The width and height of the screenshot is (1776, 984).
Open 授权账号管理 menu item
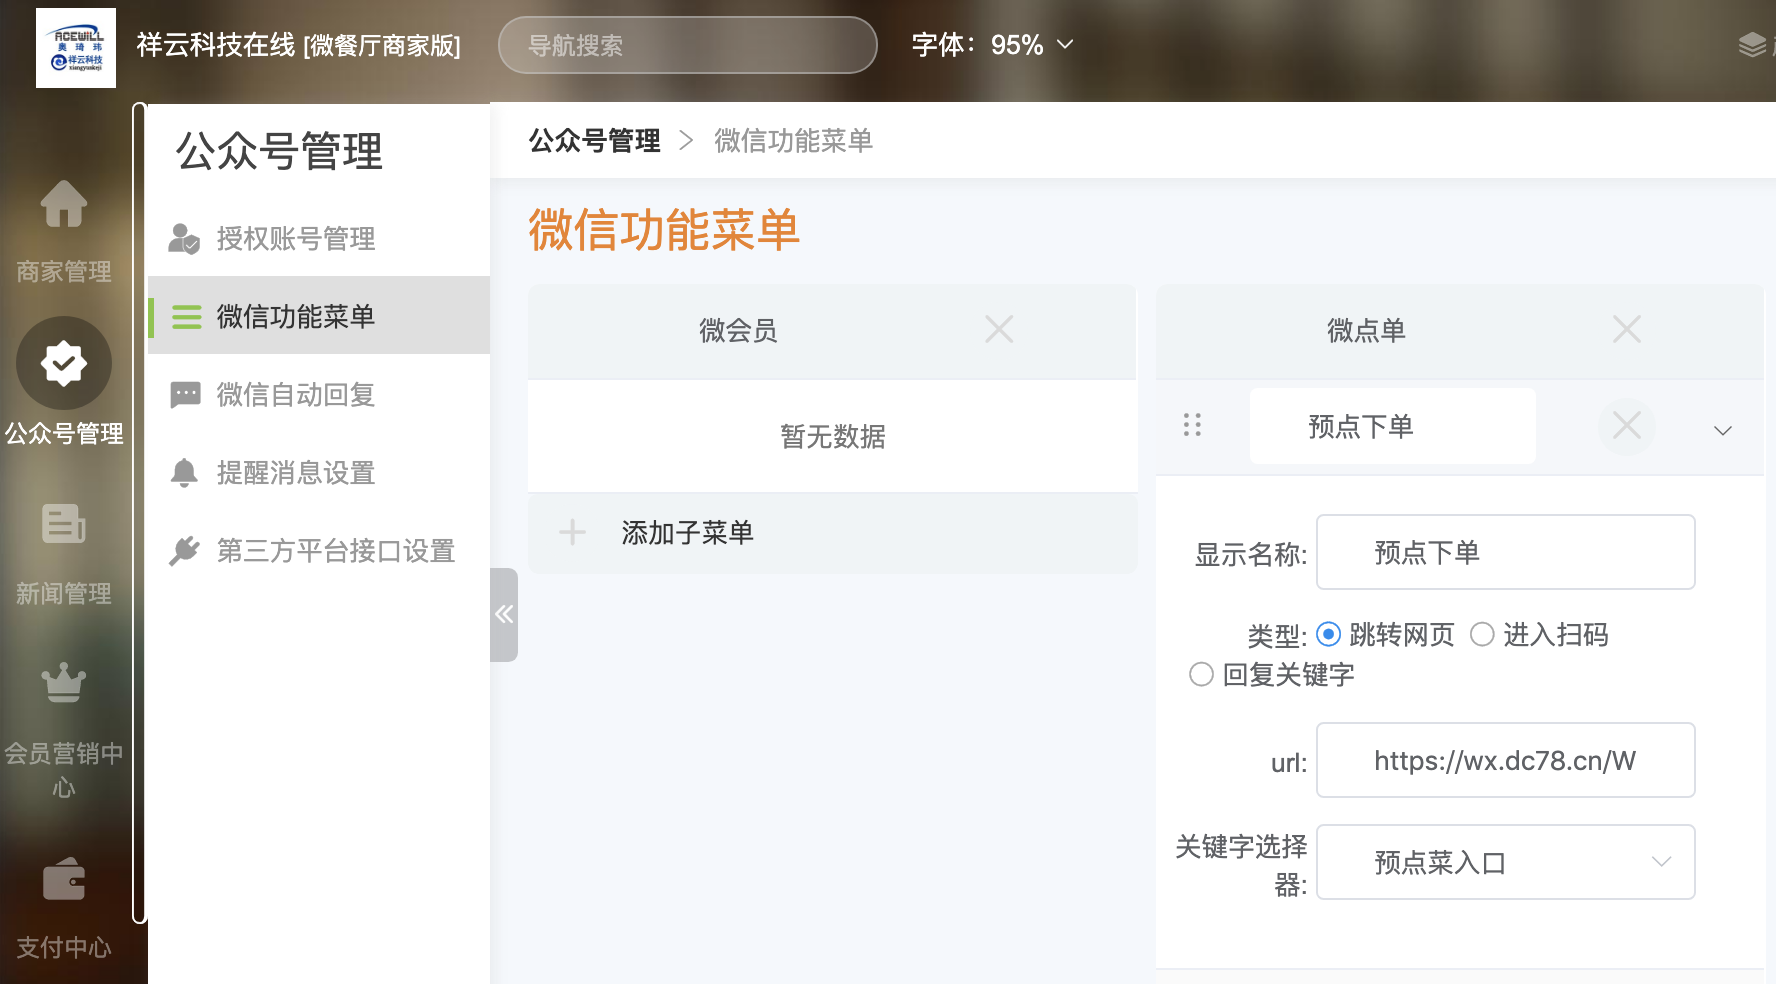319,238
